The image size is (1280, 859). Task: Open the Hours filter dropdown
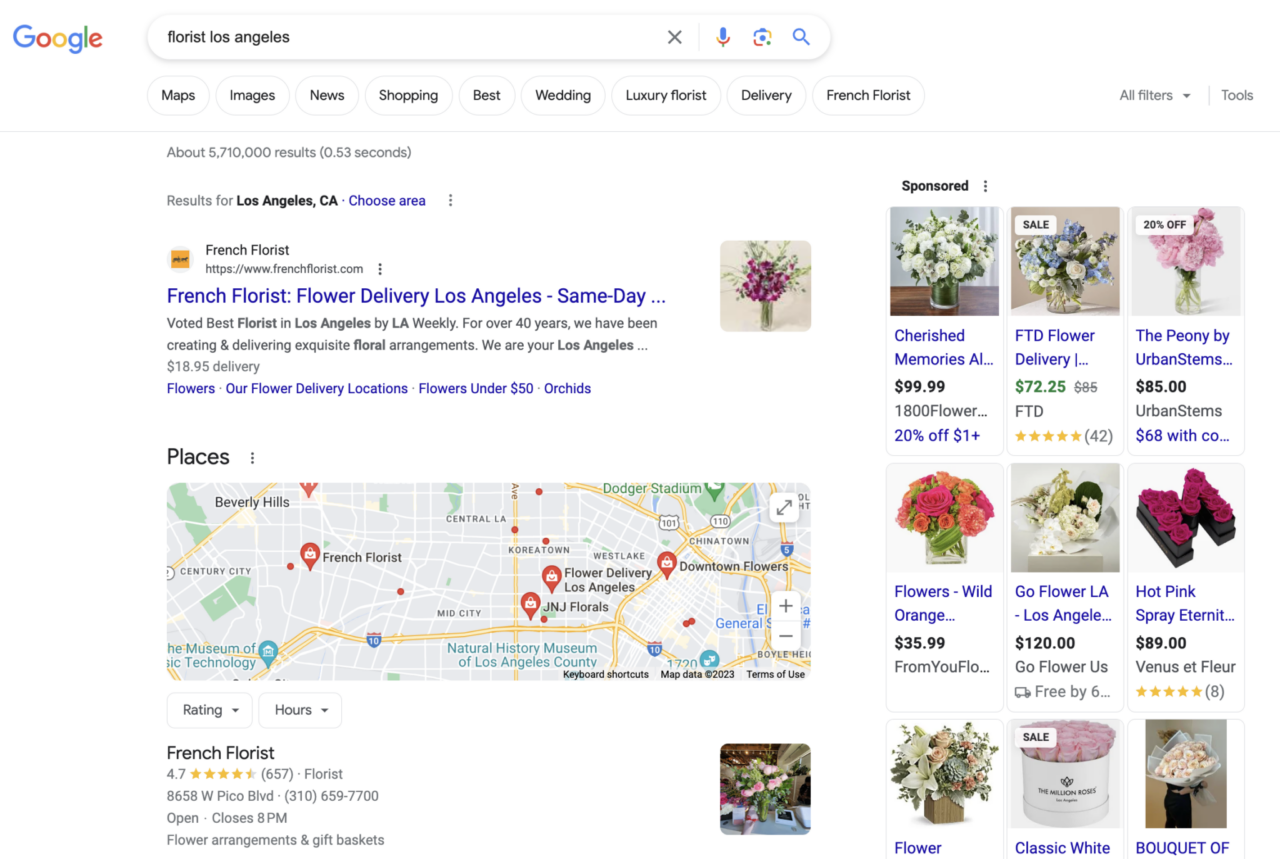300,710
